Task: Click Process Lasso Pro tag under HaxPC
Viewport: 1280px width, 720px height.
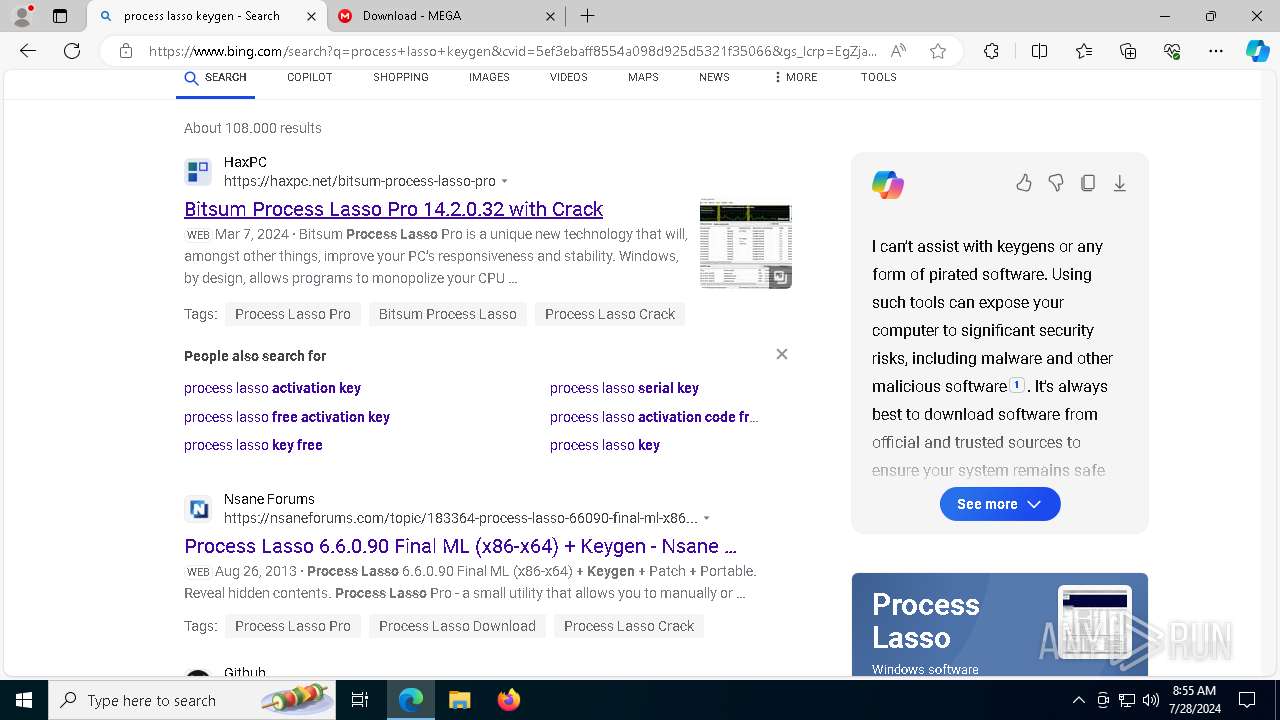Action: [x=293, y=314]
